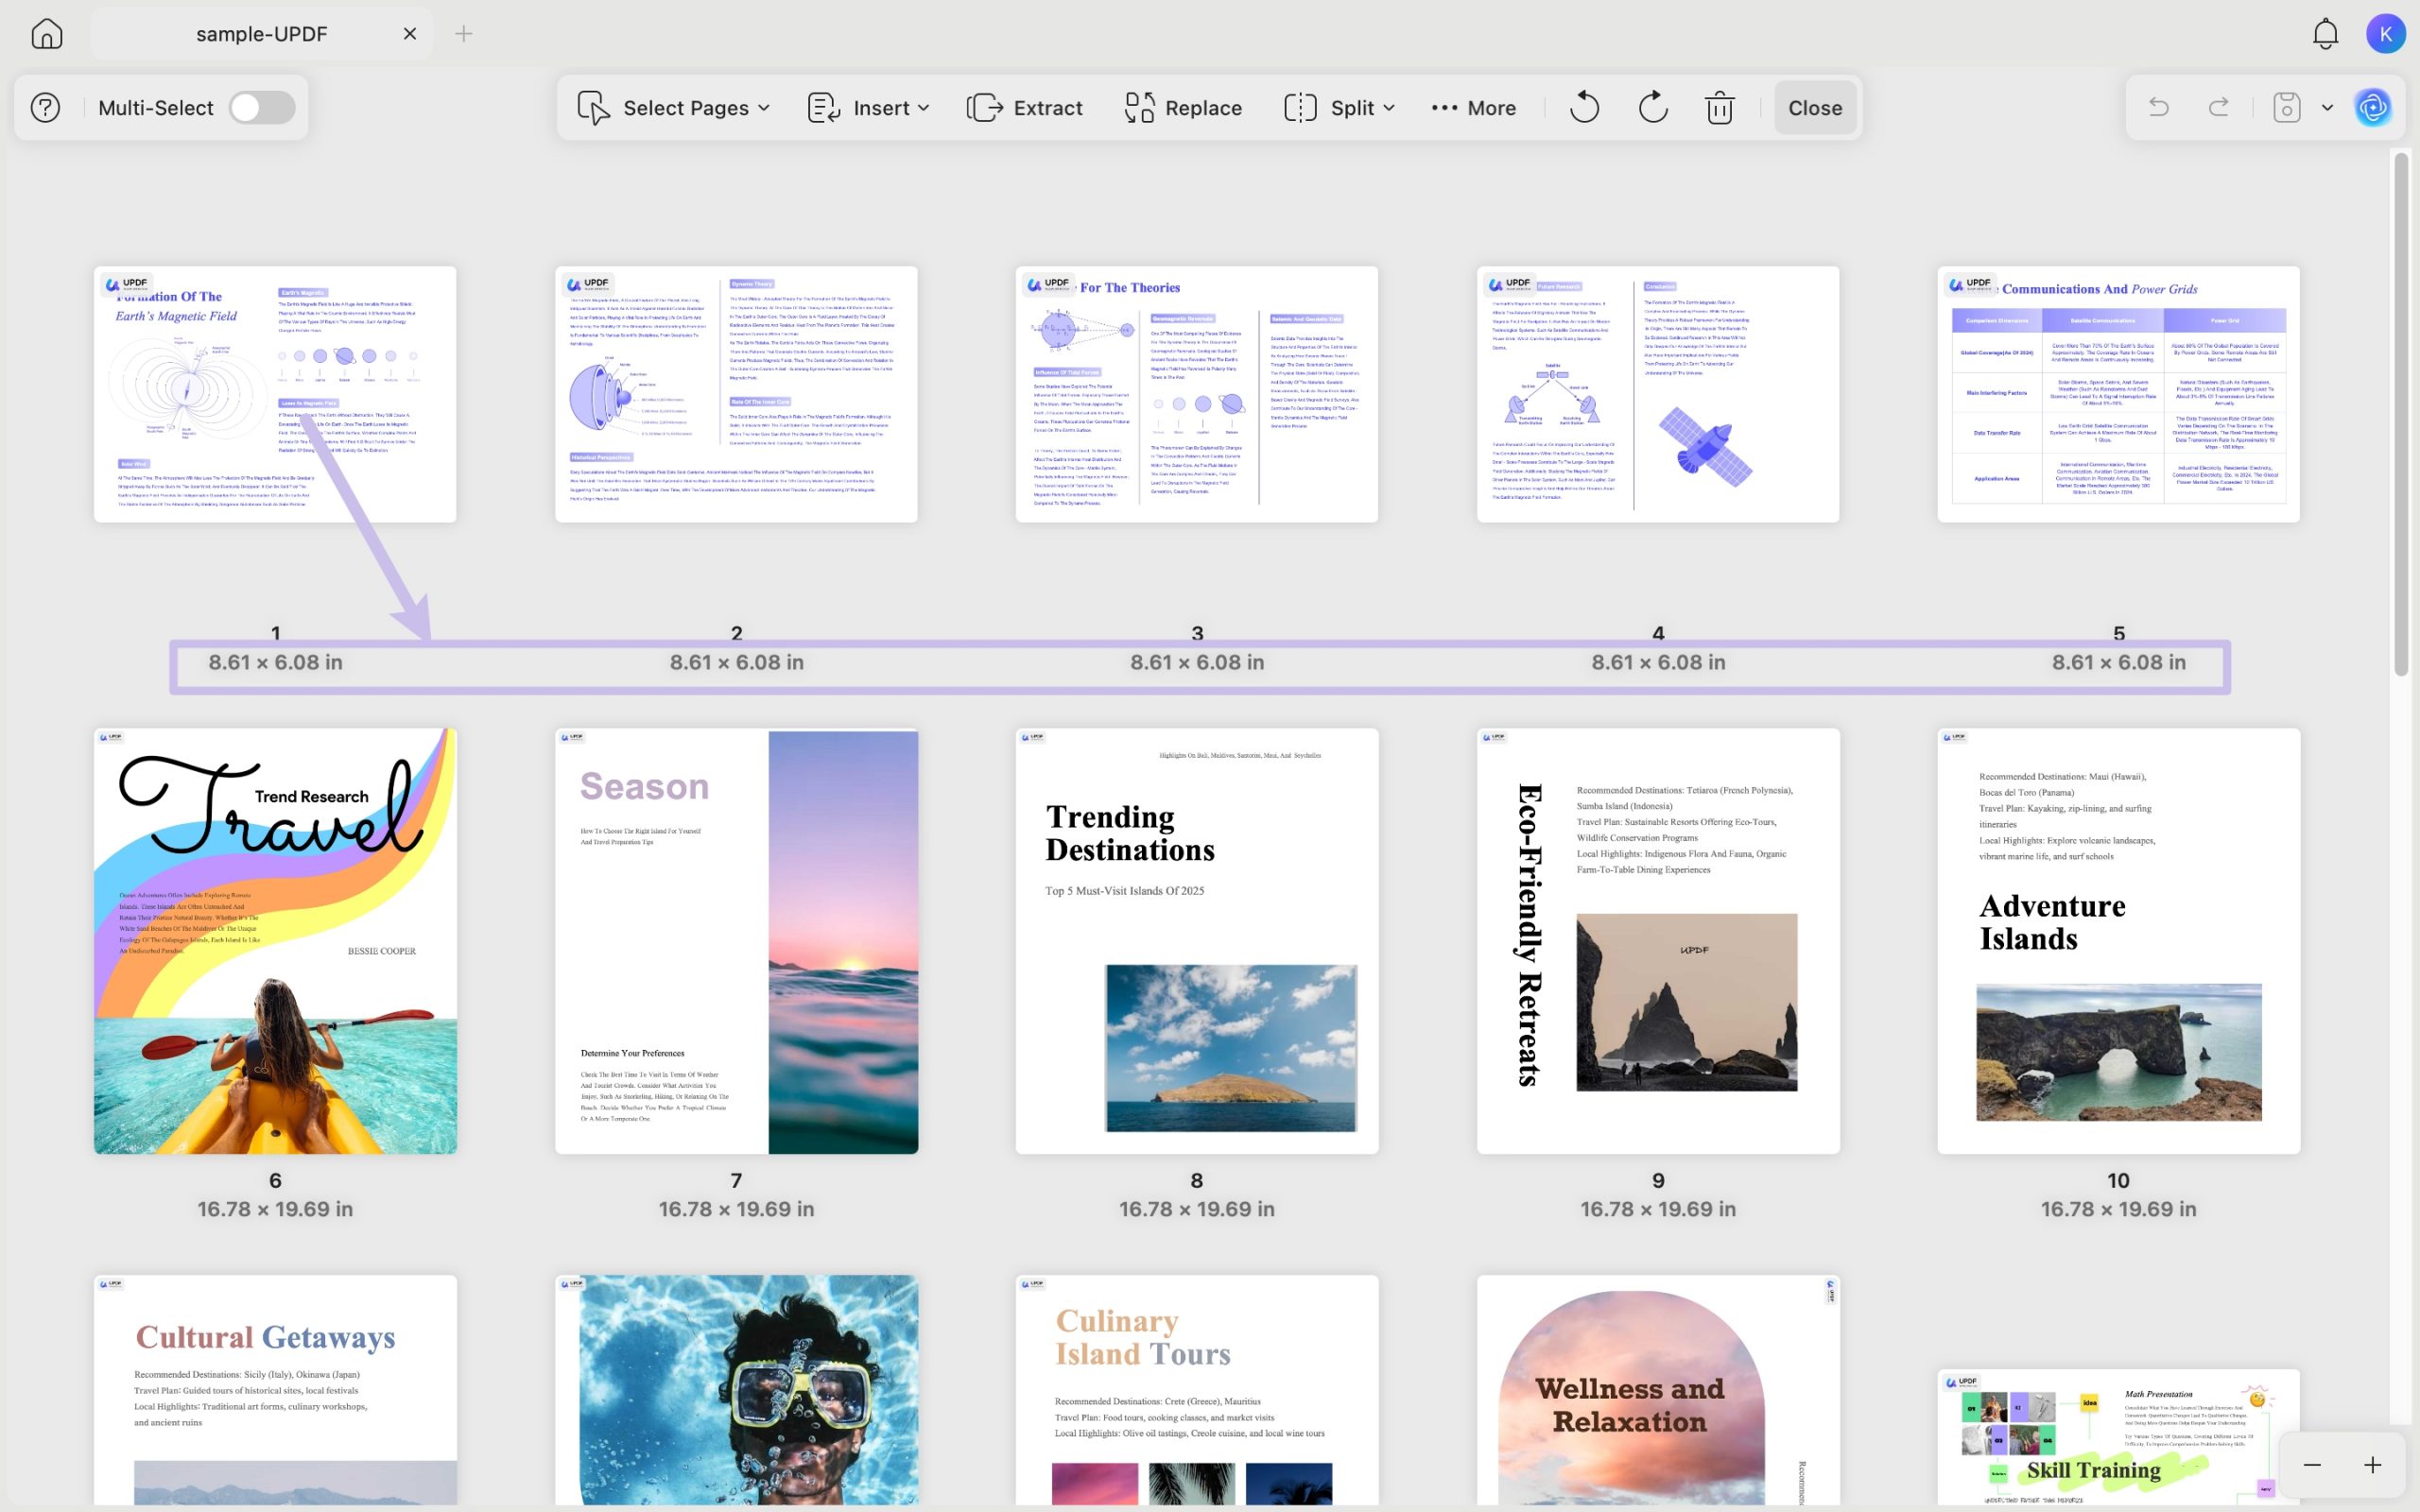
Task: Expand the save options chevron
Action: click(2327, 107)
